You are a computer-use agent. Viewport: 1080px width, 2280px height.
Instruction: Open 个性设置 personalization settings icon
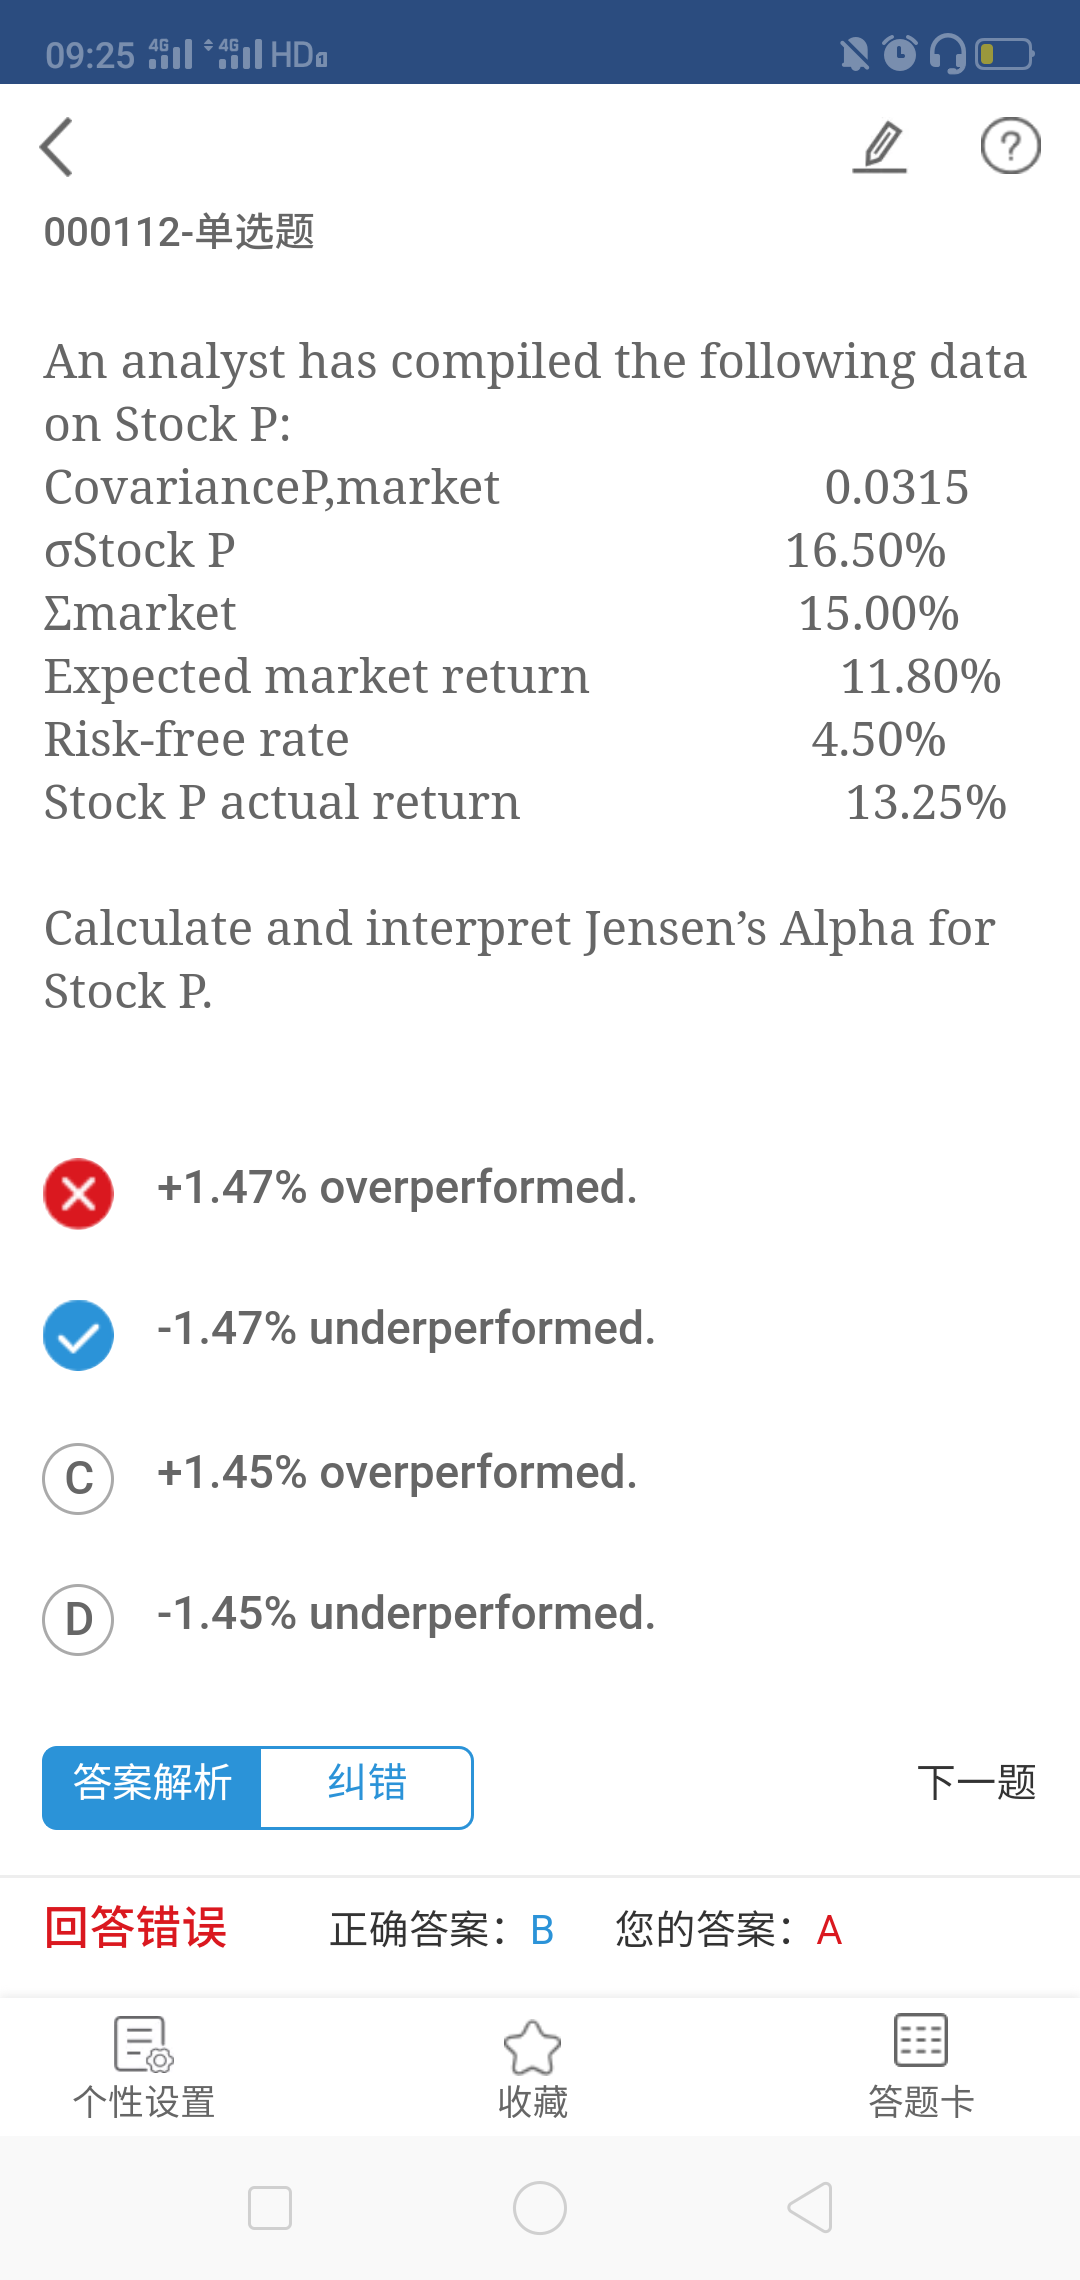point(143,2043)
